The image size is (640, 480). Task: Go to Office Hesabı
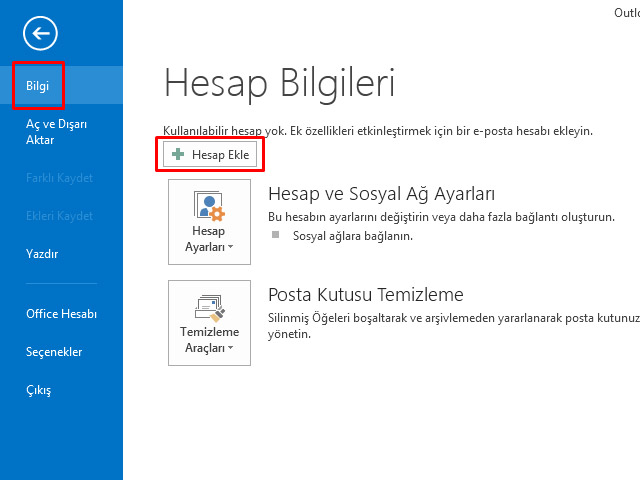pos(61,314)
